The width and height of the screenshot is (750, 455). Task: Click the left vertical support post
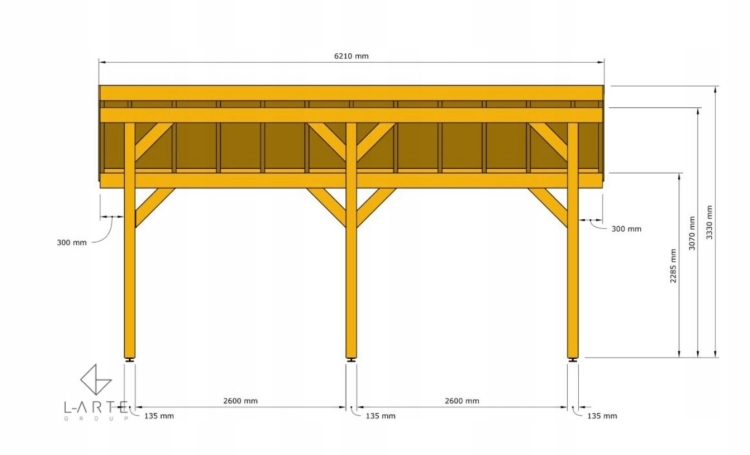tap(130, 241)
